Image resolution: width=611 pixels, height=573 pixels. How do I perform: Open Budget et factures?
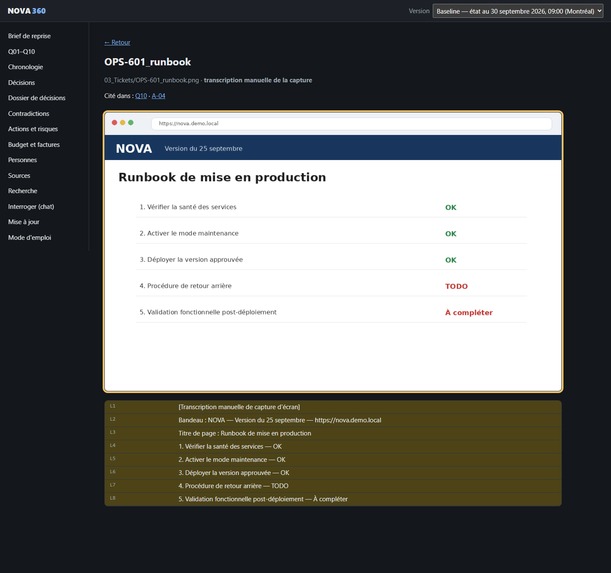pyautogui.click(x=34, y=145)
